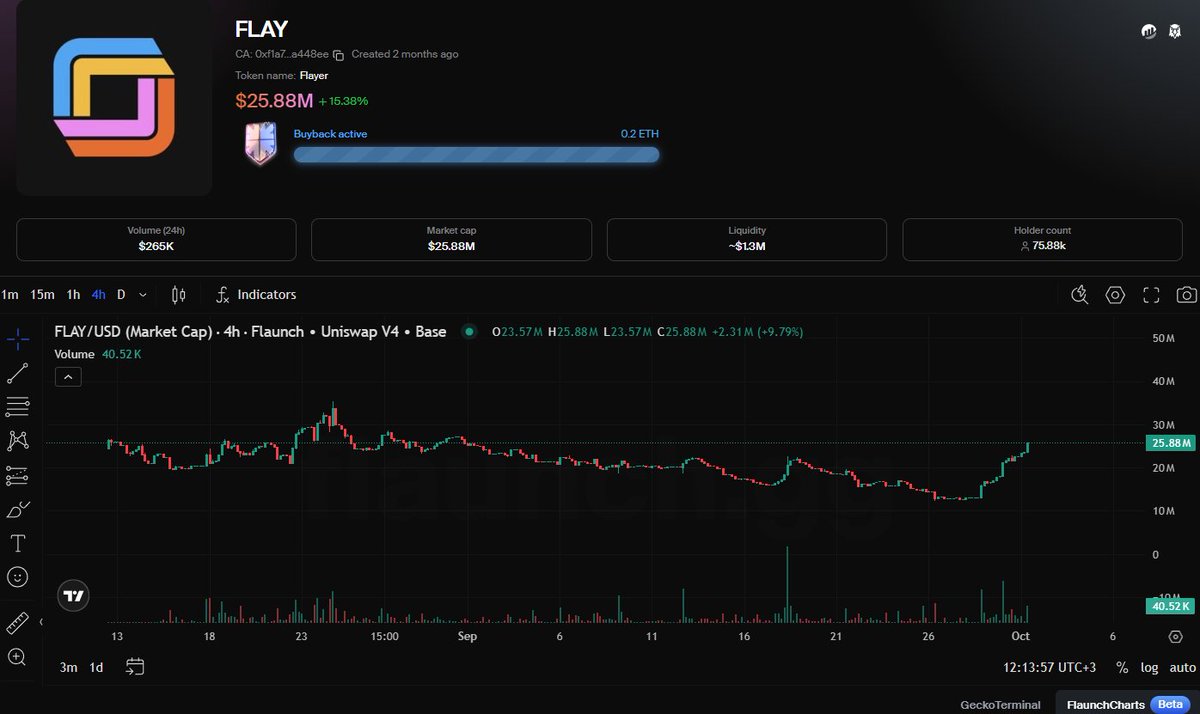The image size is (1200, 714).
Task: Enter fullscreen chart mode
Action: pos(1151,295)
